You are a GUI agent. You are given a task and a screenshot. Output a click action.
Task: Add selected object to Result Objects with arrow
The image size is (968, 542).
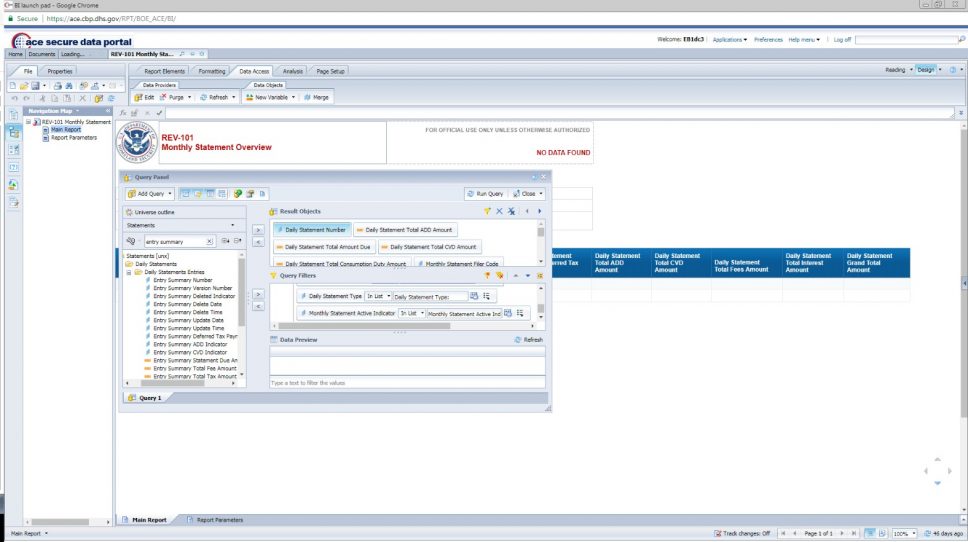point(259,230)
